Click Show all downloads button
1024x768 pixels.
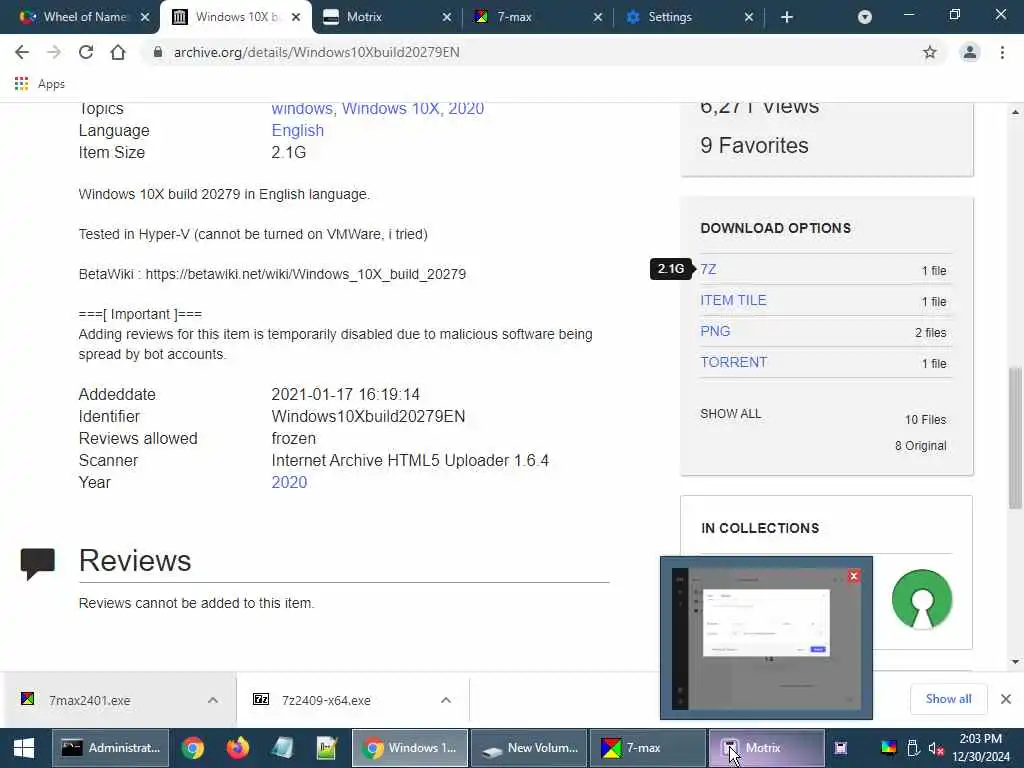(948, 699)
